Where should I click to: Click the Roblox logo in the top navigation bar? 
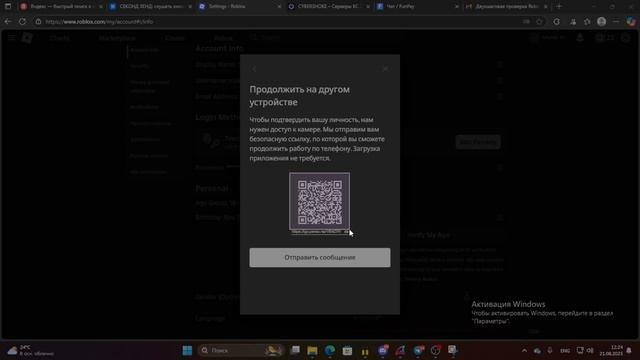coord(27,38)
